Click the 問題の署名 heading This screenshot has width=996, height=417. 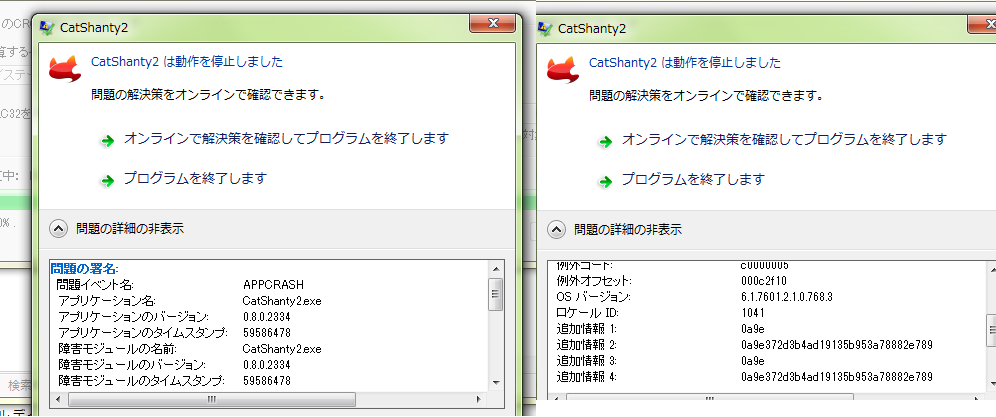[84, 268]
